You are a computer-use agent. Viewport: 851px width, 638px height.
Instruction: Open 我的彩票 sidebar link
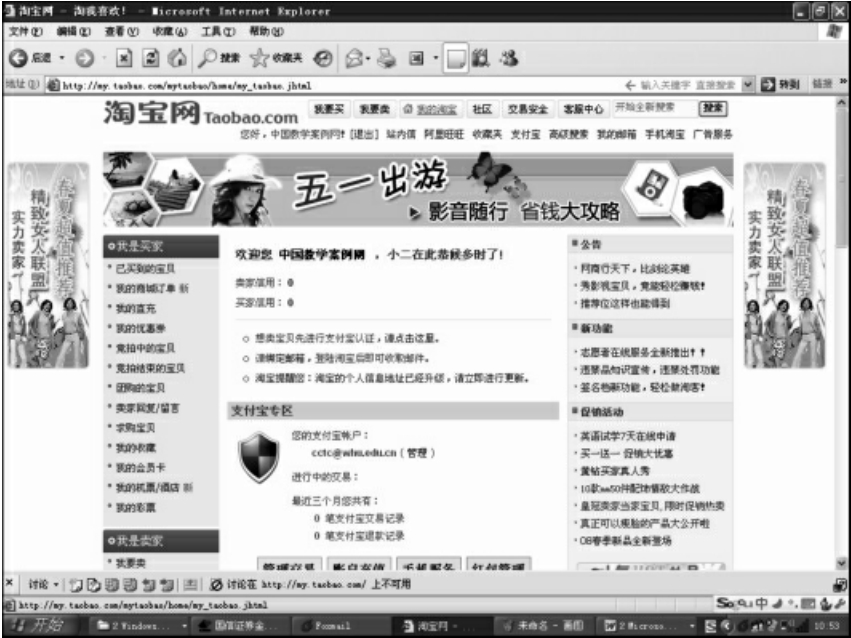[136, 507]
